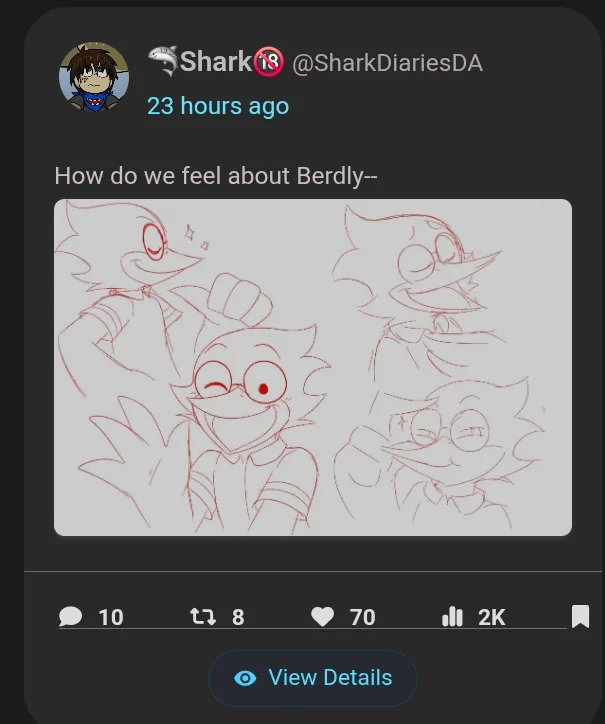This screenshot has width=605, height=724.
Task: Click the red 18+ badge icon
Action: coord(269,62)
